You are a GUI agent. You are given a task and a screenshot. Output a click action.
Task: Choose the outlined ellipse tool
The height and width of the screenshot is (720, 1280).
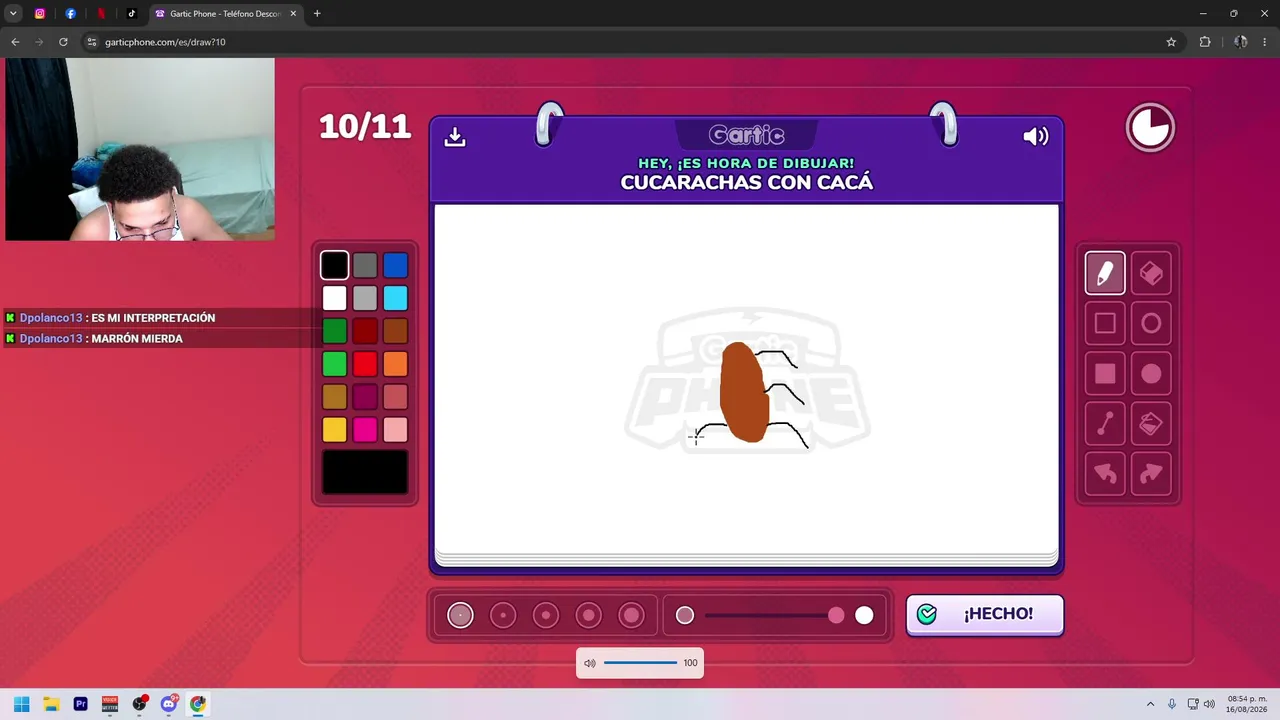(x=1151, y=323)
